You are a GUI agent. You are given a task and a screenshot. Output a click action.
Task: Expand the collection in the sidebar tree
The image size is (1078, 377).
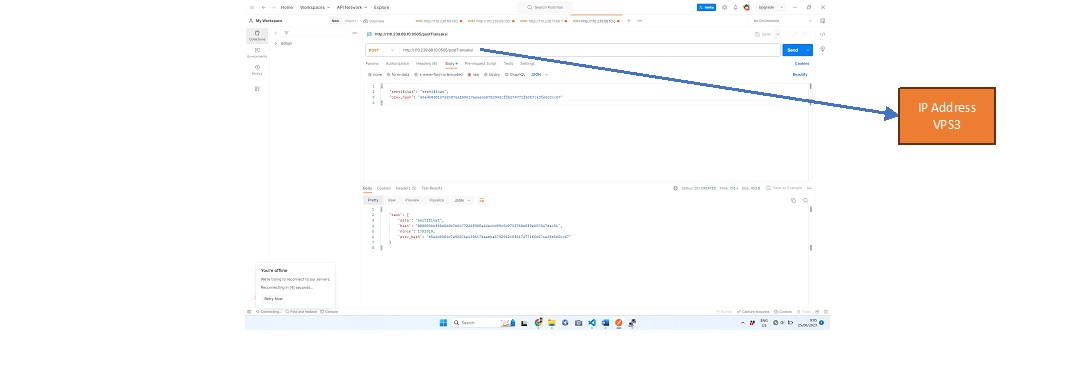[x=276, y=43]
